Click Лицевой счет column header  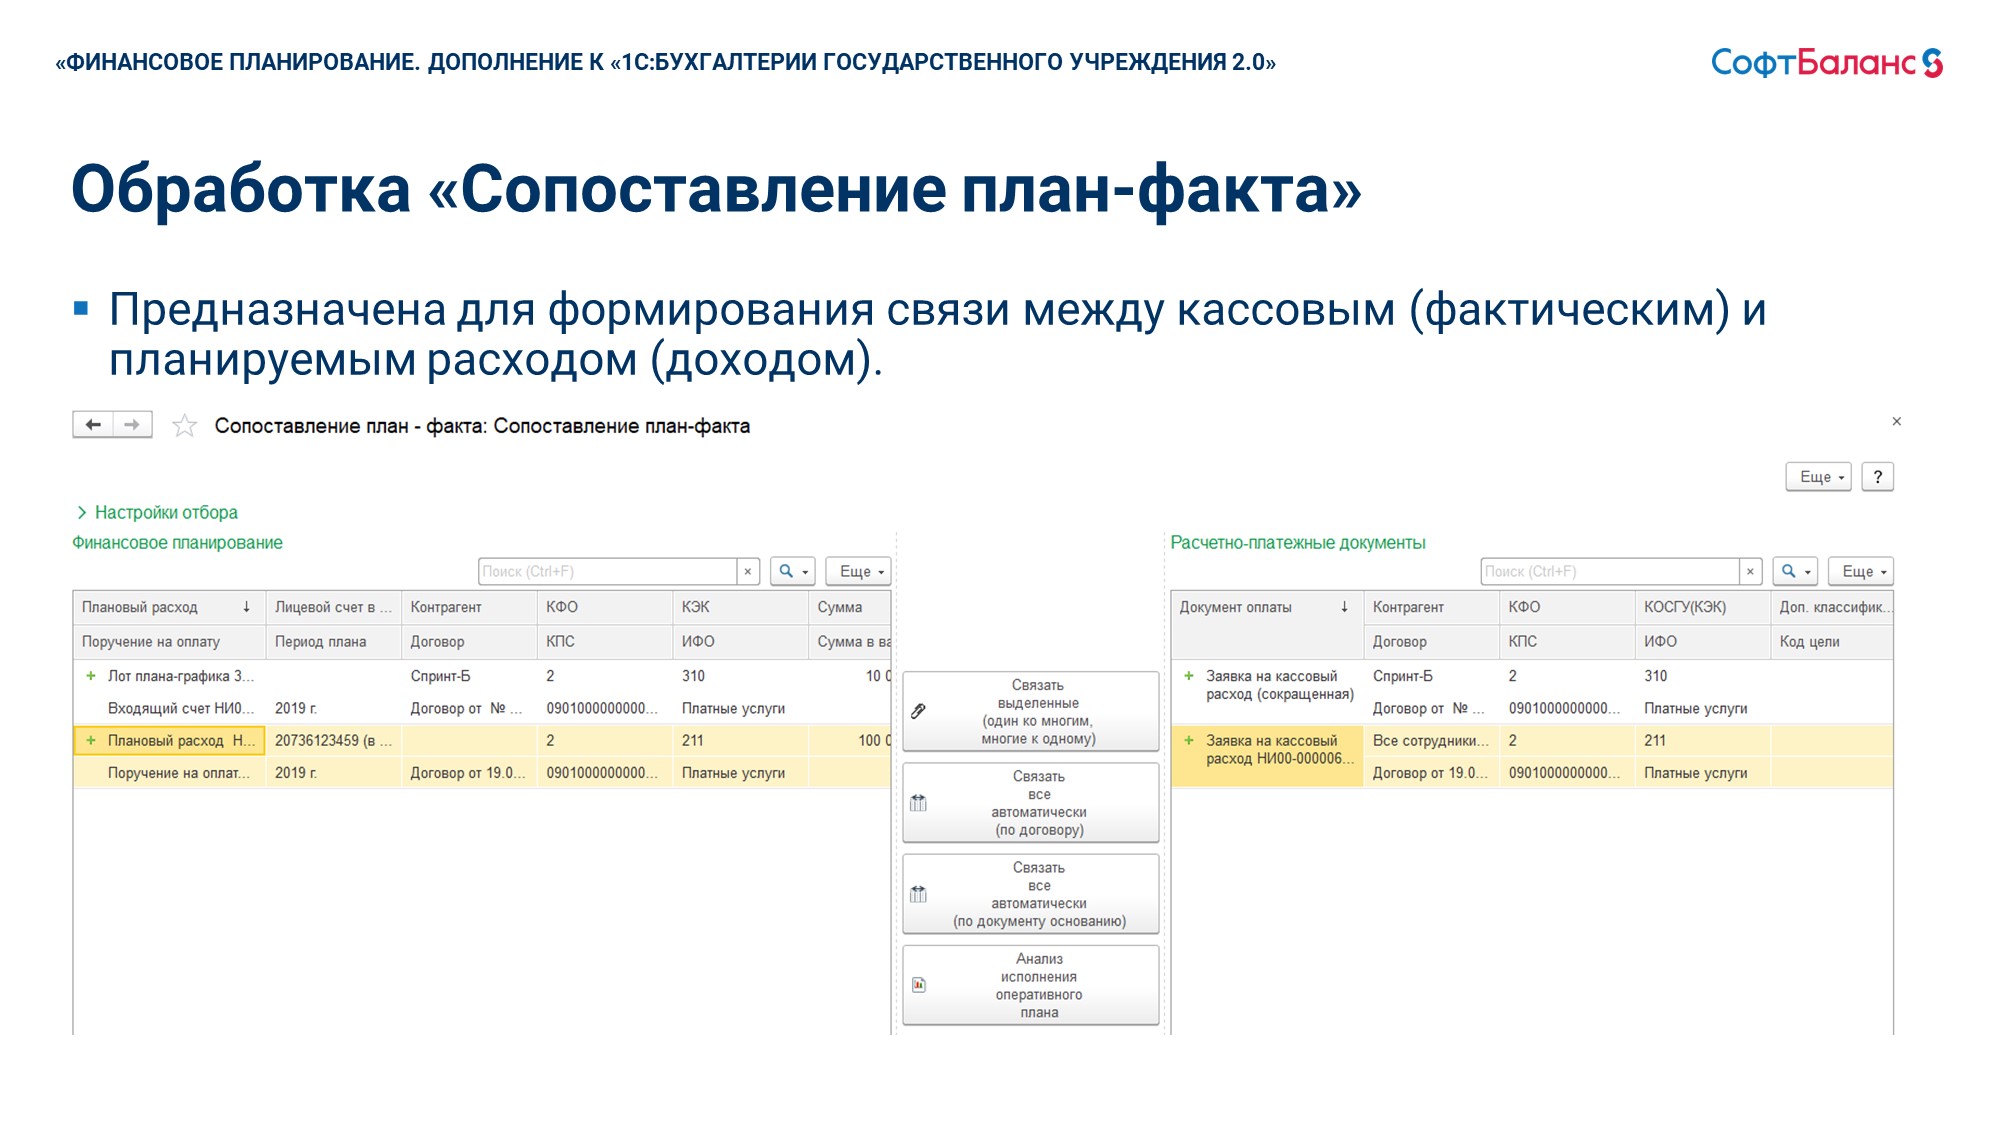coord(333,607)
